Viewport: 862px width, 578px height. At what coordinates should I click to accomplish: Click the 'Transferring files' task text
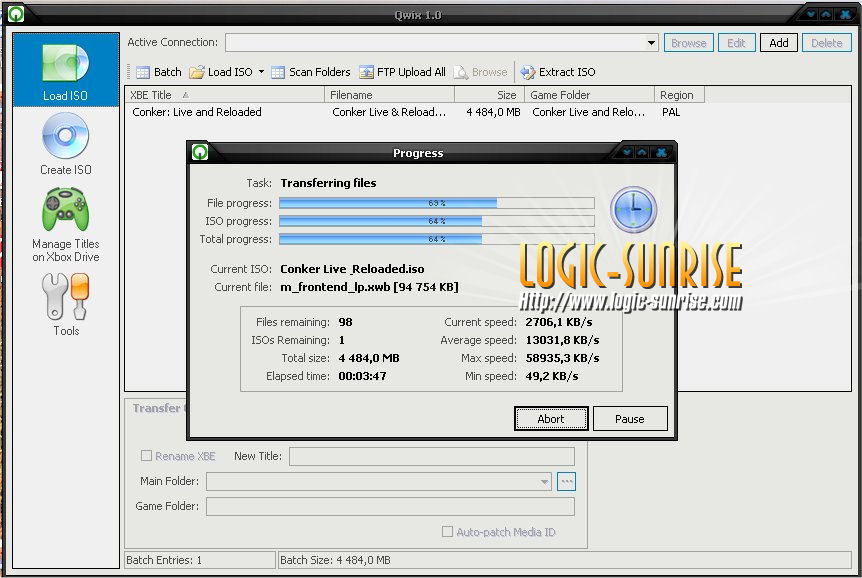coord(328,183)
